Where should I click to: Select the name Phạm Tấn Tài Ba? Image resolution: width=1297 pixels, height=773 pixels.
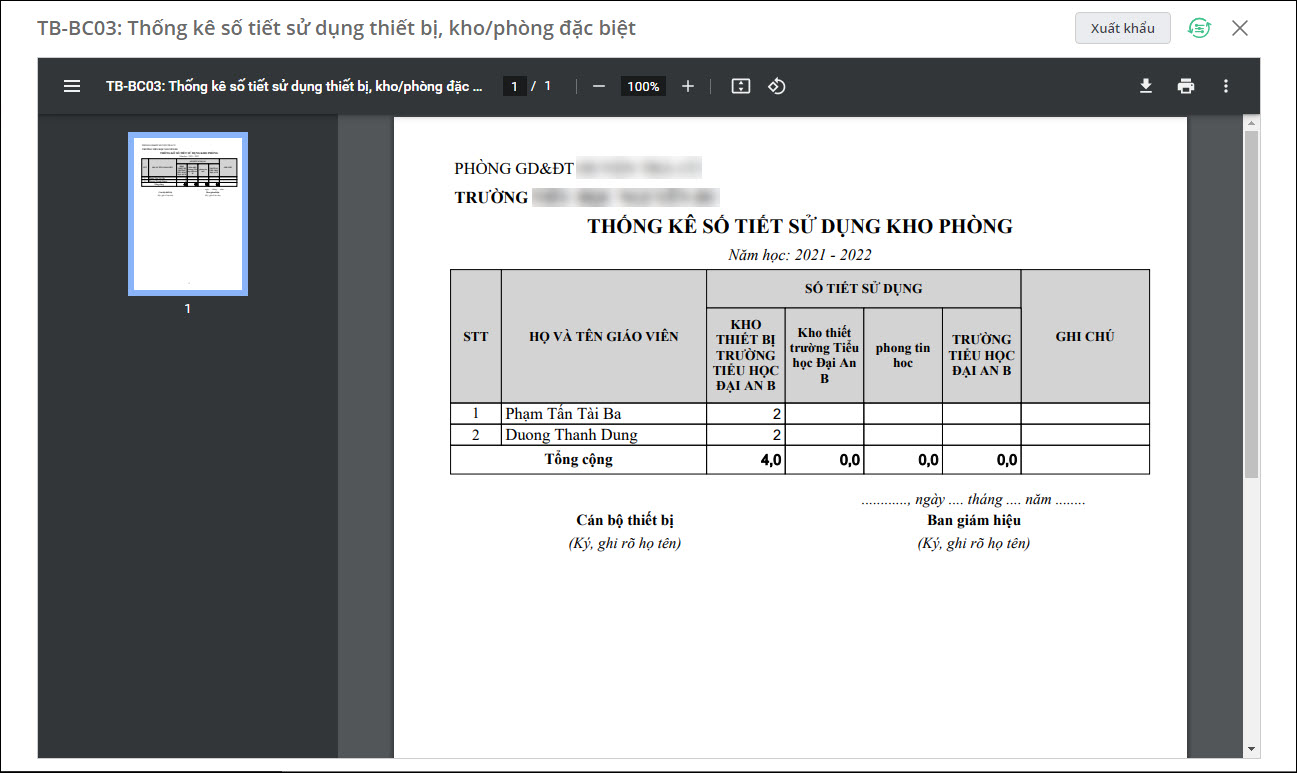563,414
